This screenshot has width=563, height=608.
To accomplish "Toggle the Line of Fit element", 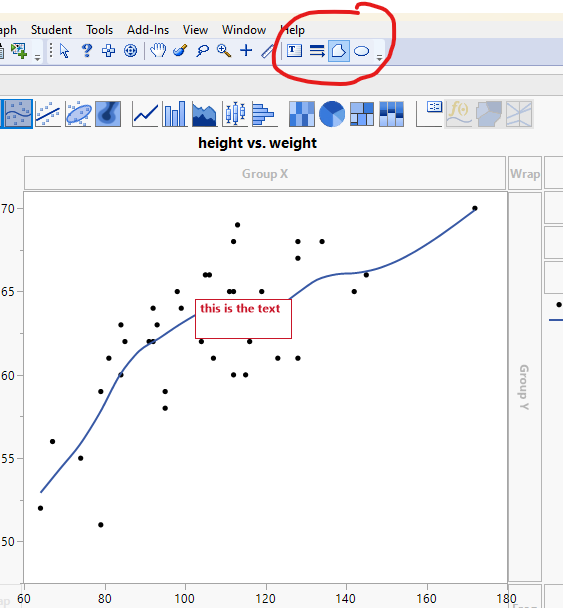I will [x=48, y=114].
